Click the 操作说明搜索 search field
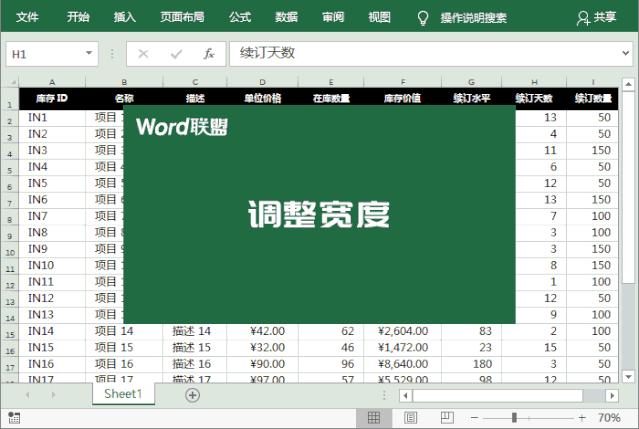The height and width of the screenshot is (429, 639). point(474,18)
